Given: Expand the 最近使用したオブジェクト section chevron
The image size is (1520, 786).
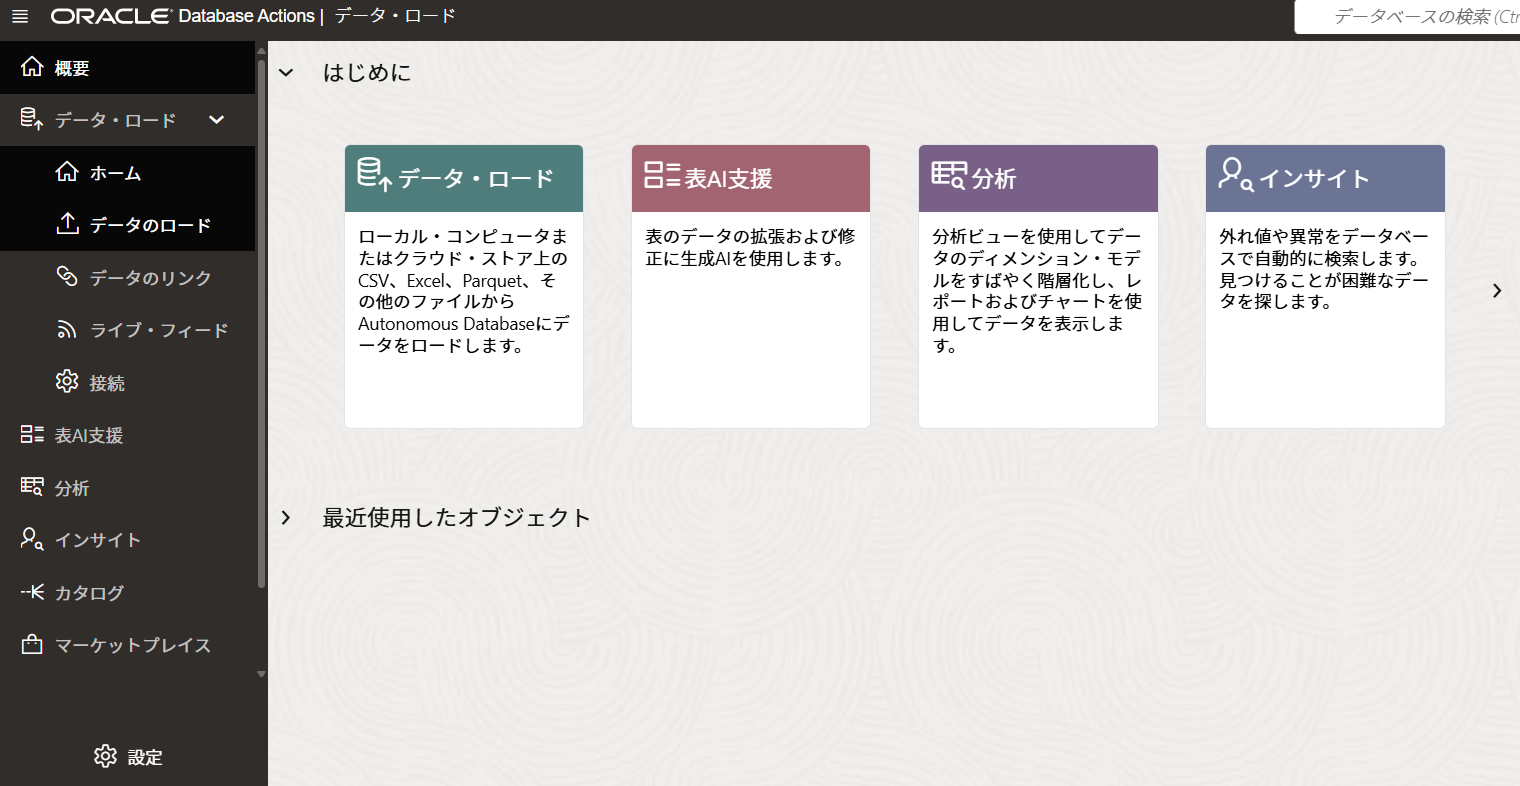Looking at the screenshot, I should point(286,517).
